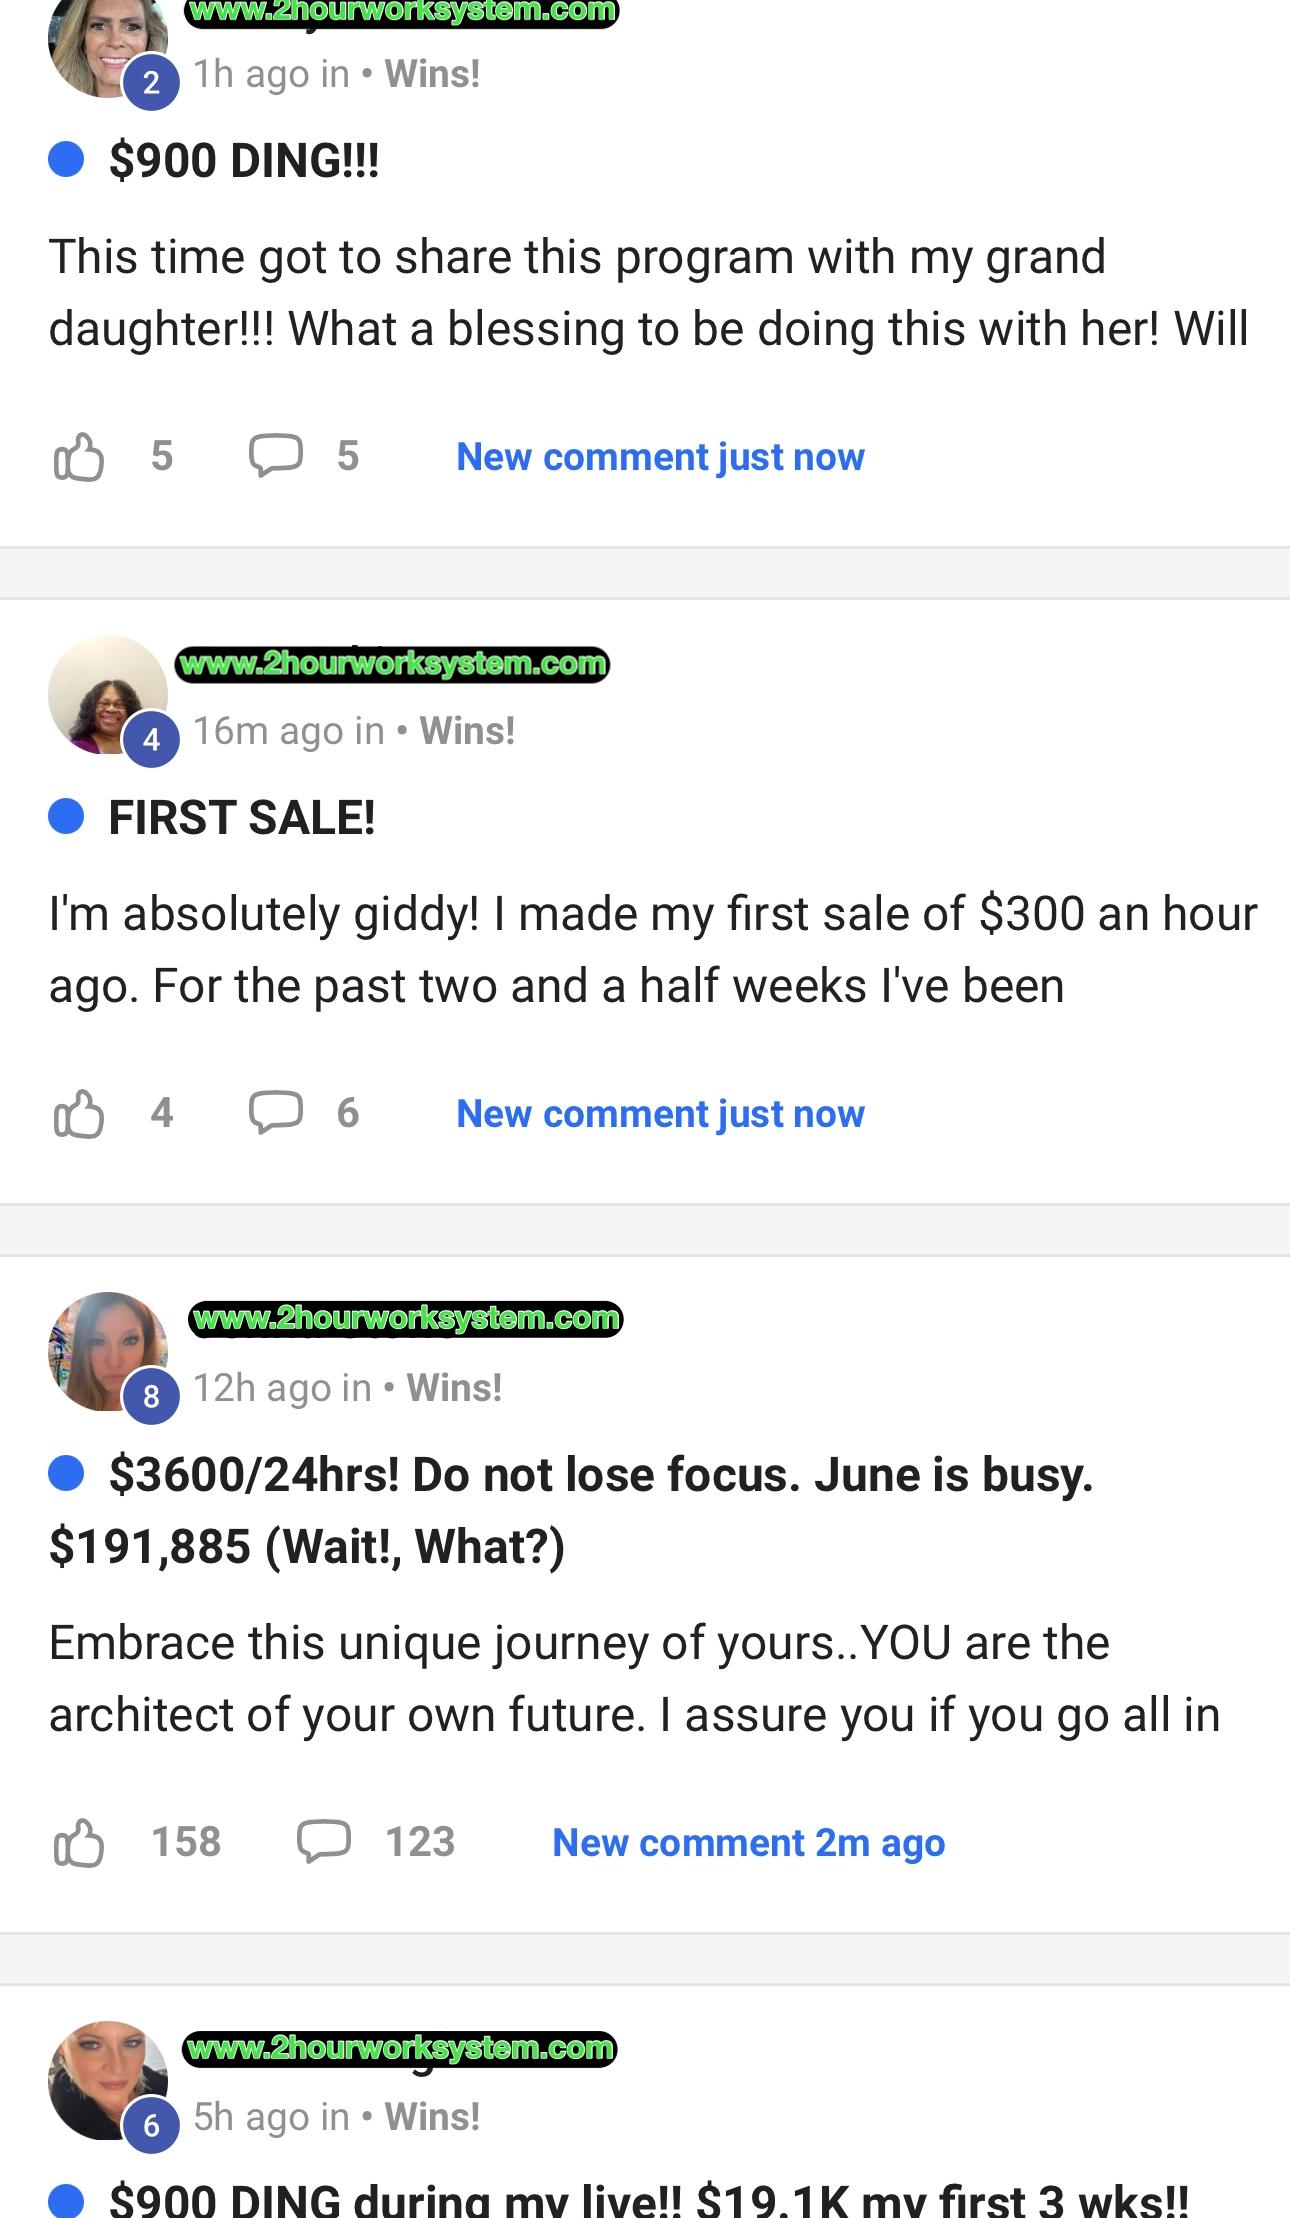Screen dimensions: 1290x2218
Task: Click 'New comment 2m ago' link
Action: click(748, 1843)
